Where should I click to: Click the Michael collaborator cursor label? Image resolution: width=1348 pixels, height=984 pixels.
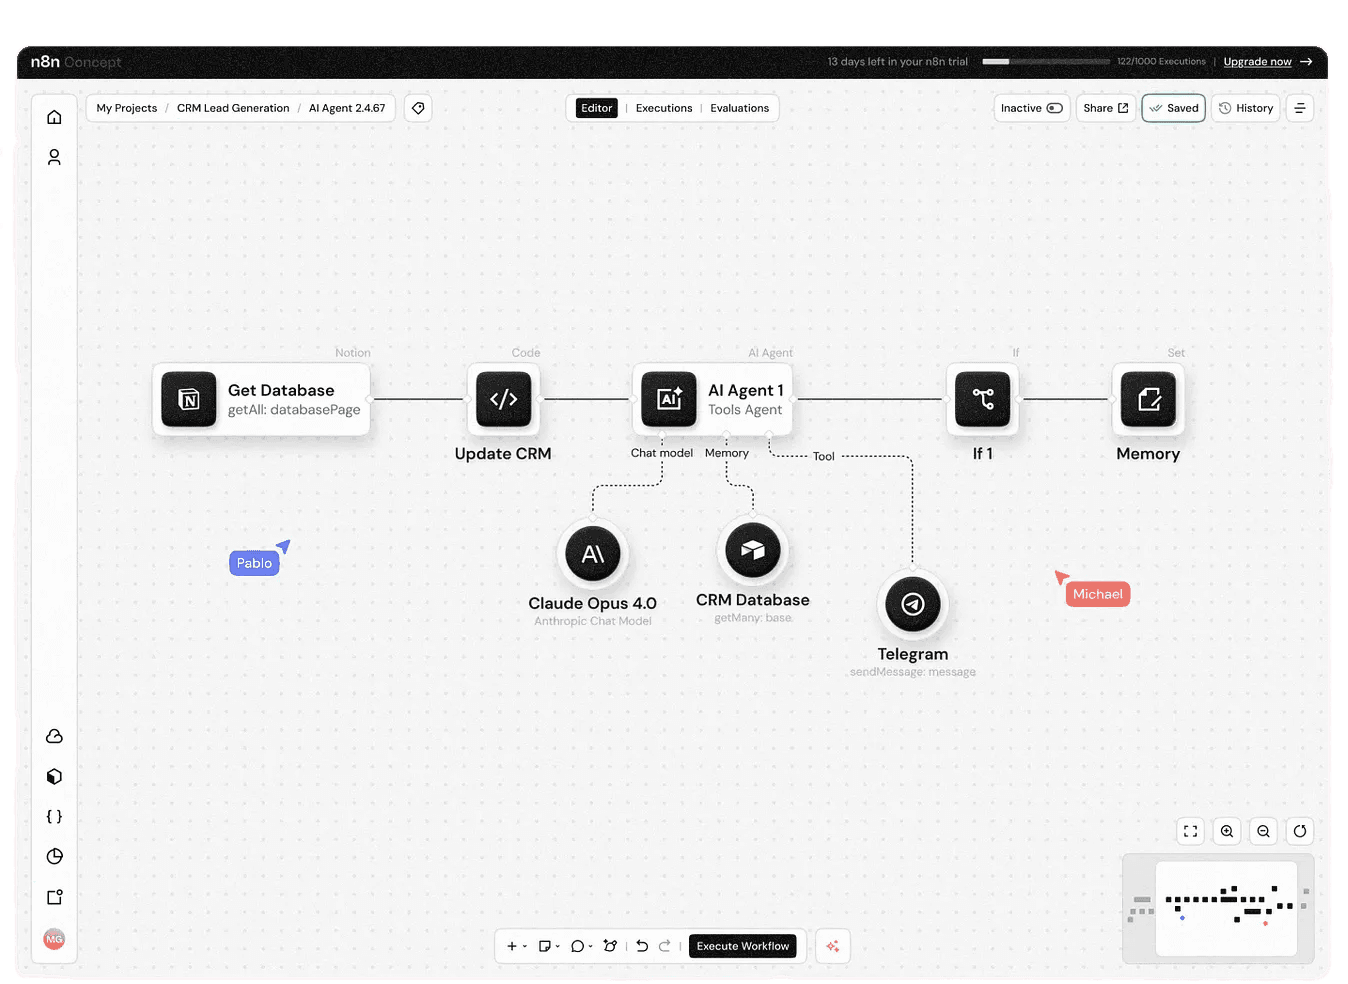tap(1098, 594)
